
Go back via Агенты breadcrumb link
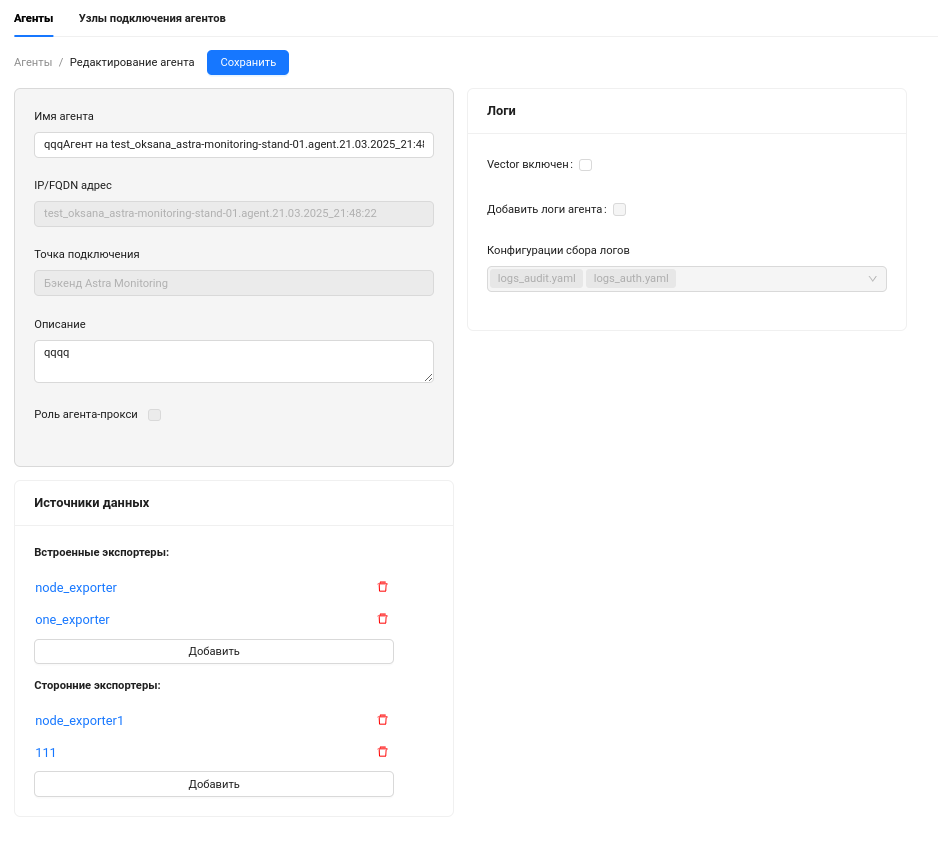click(33, 62)
